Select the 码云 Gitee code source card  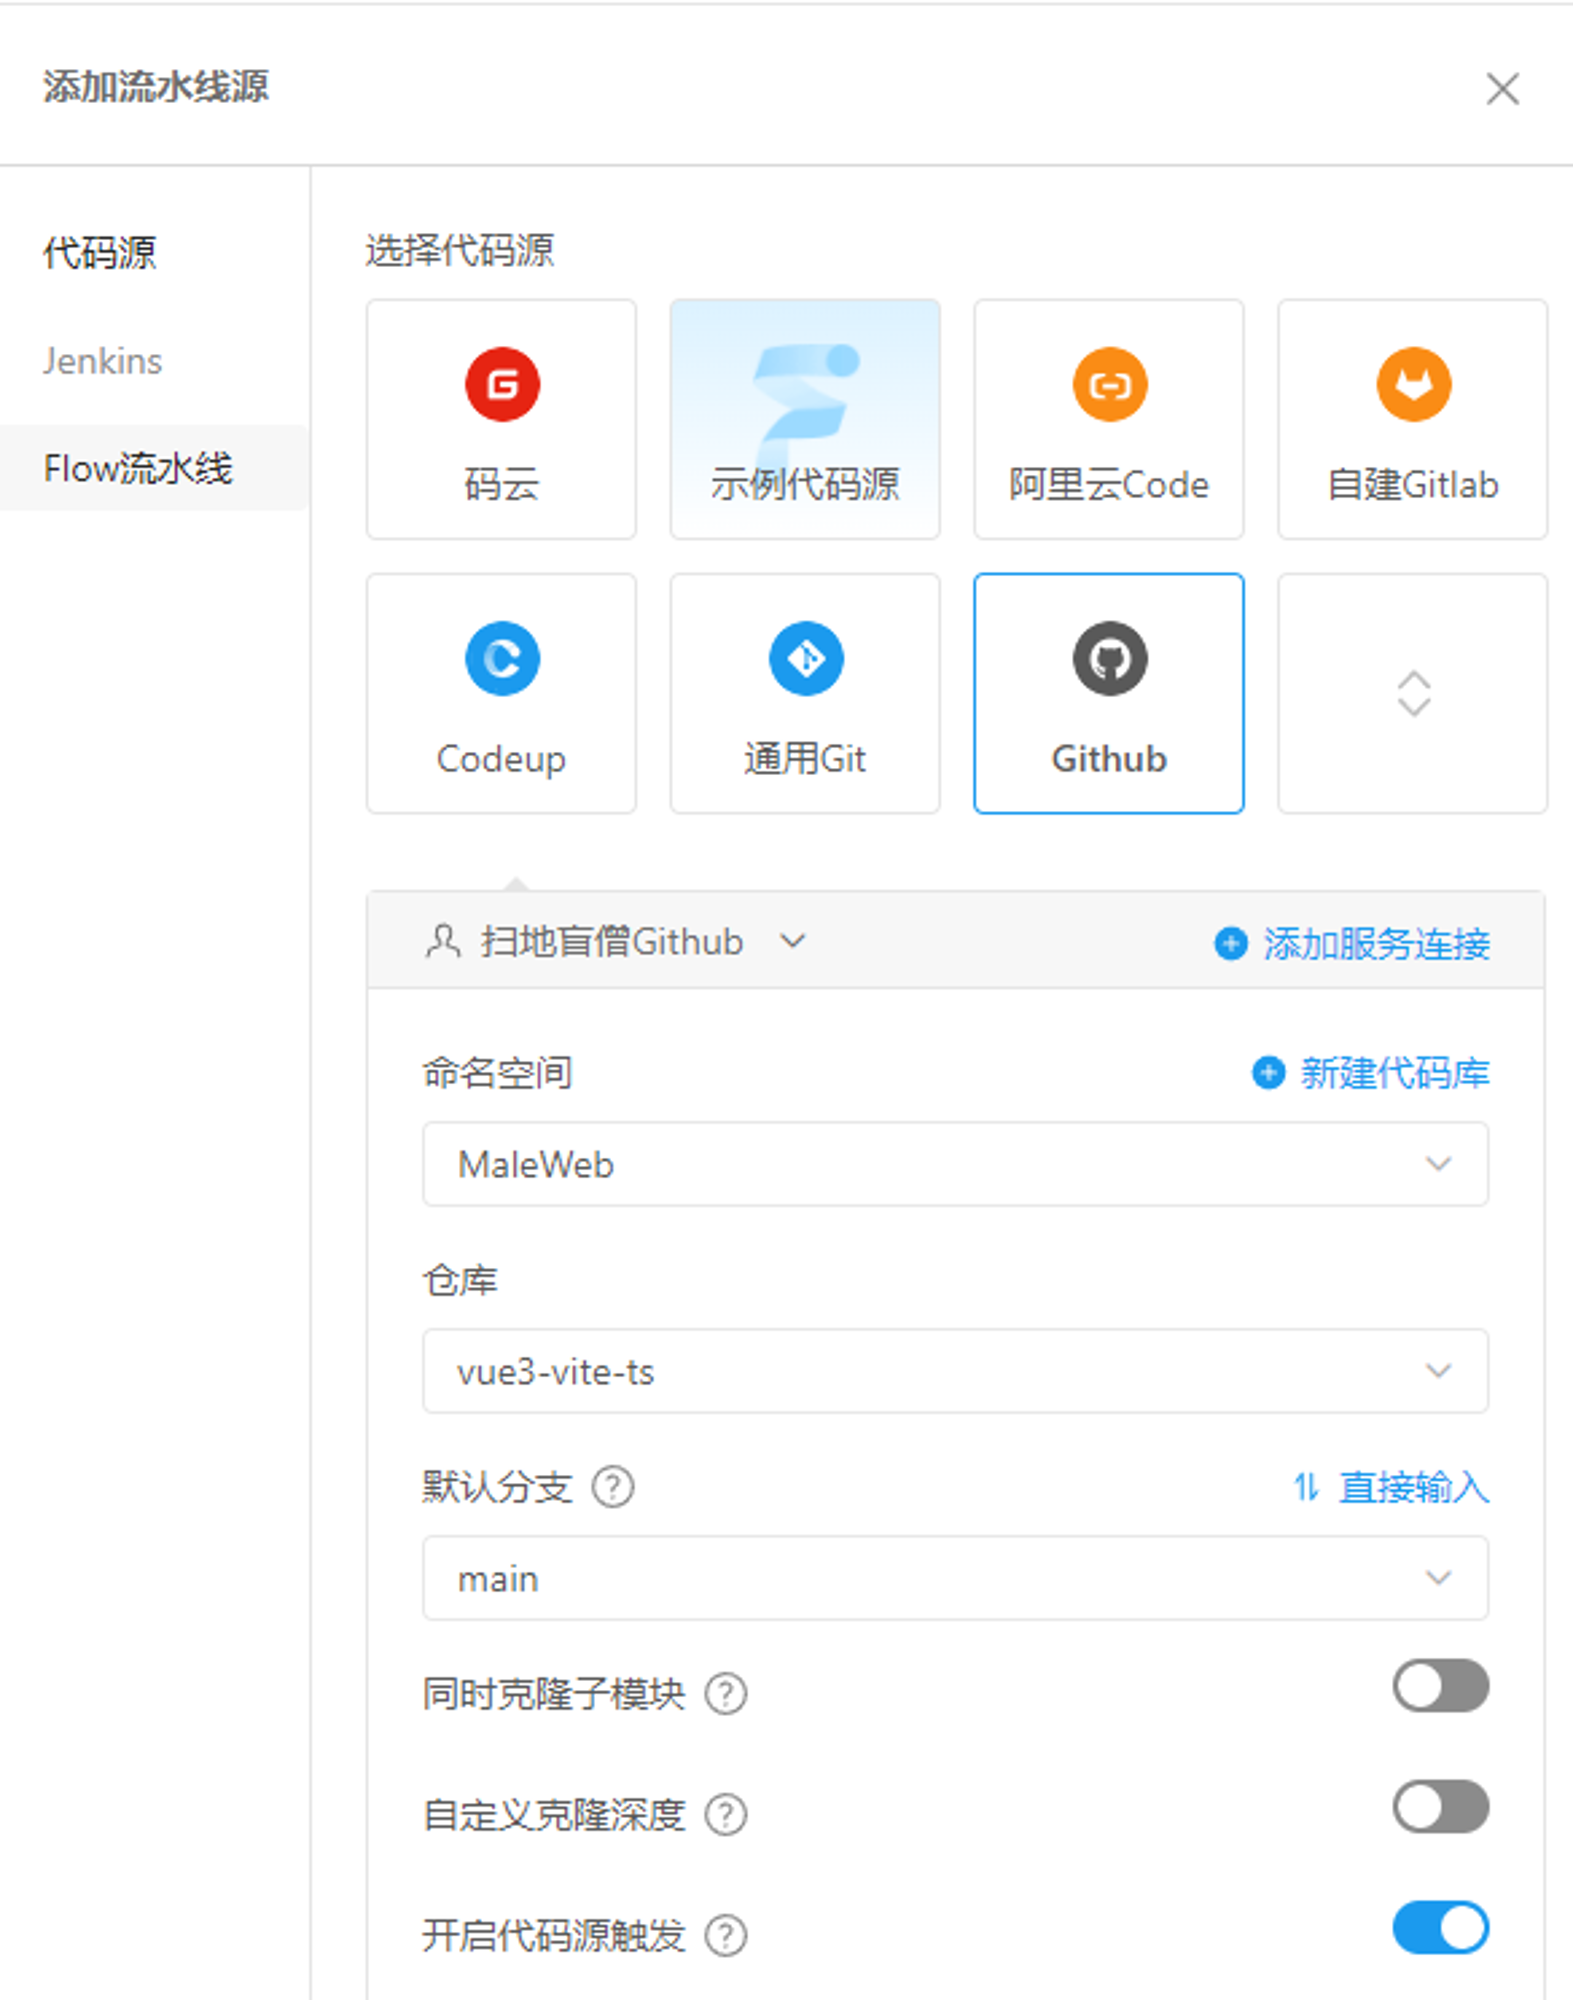[501, 419]
